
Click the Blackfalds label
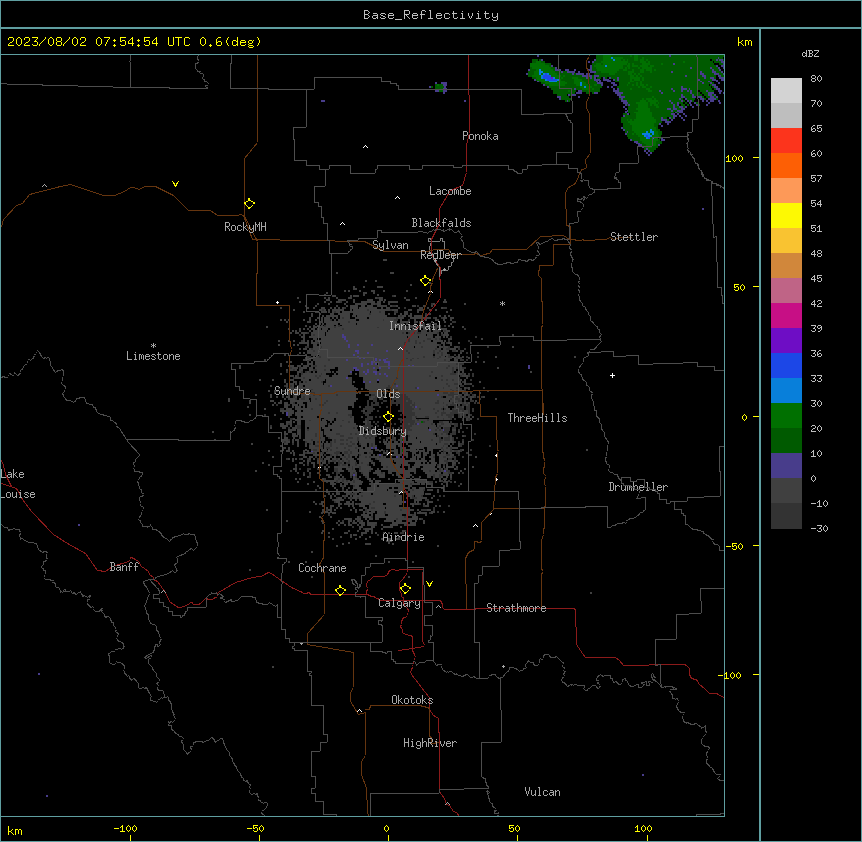coord(441,223)
